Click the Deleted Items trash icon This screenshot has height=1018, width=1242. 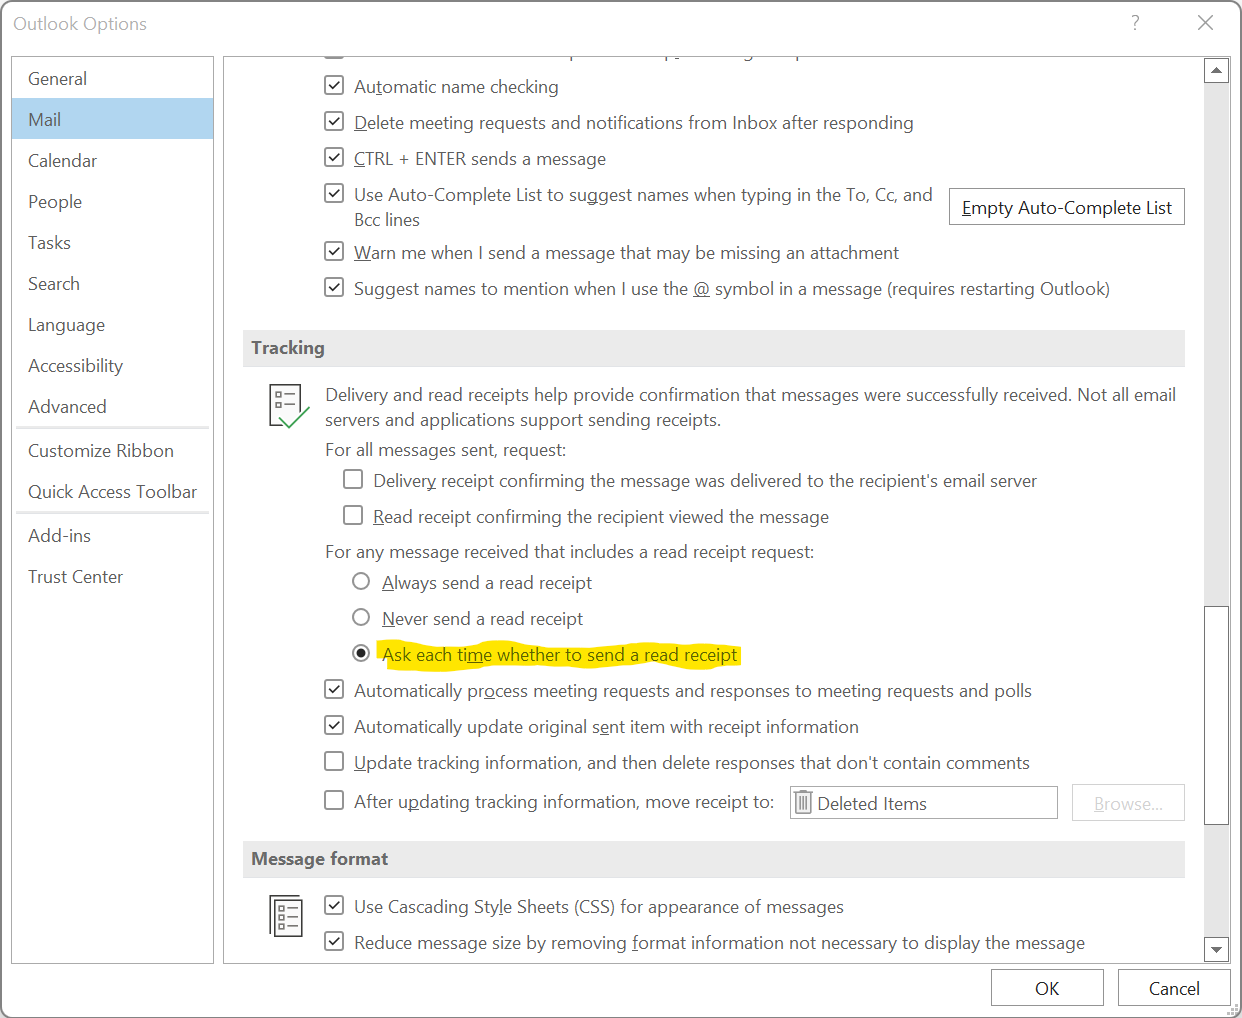(803, 803)
